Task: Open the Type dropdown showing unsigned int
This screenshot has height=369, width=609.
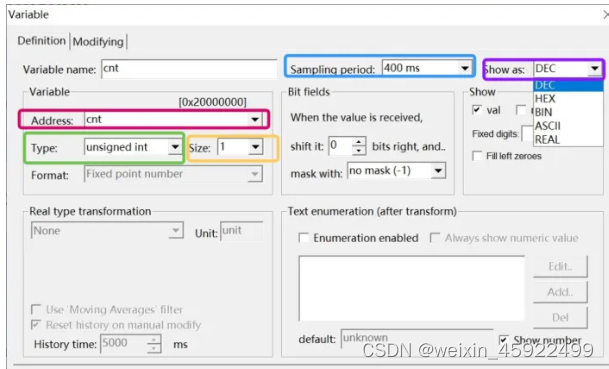Action: pos(175,147)
